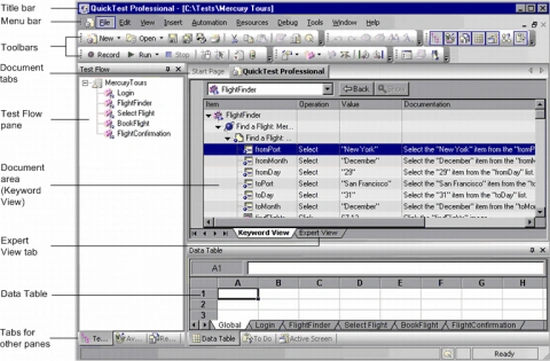This screenshot has width=550, height=361.
Task: Collapse the MercuryTours tree node
Action: click(85, 83)
